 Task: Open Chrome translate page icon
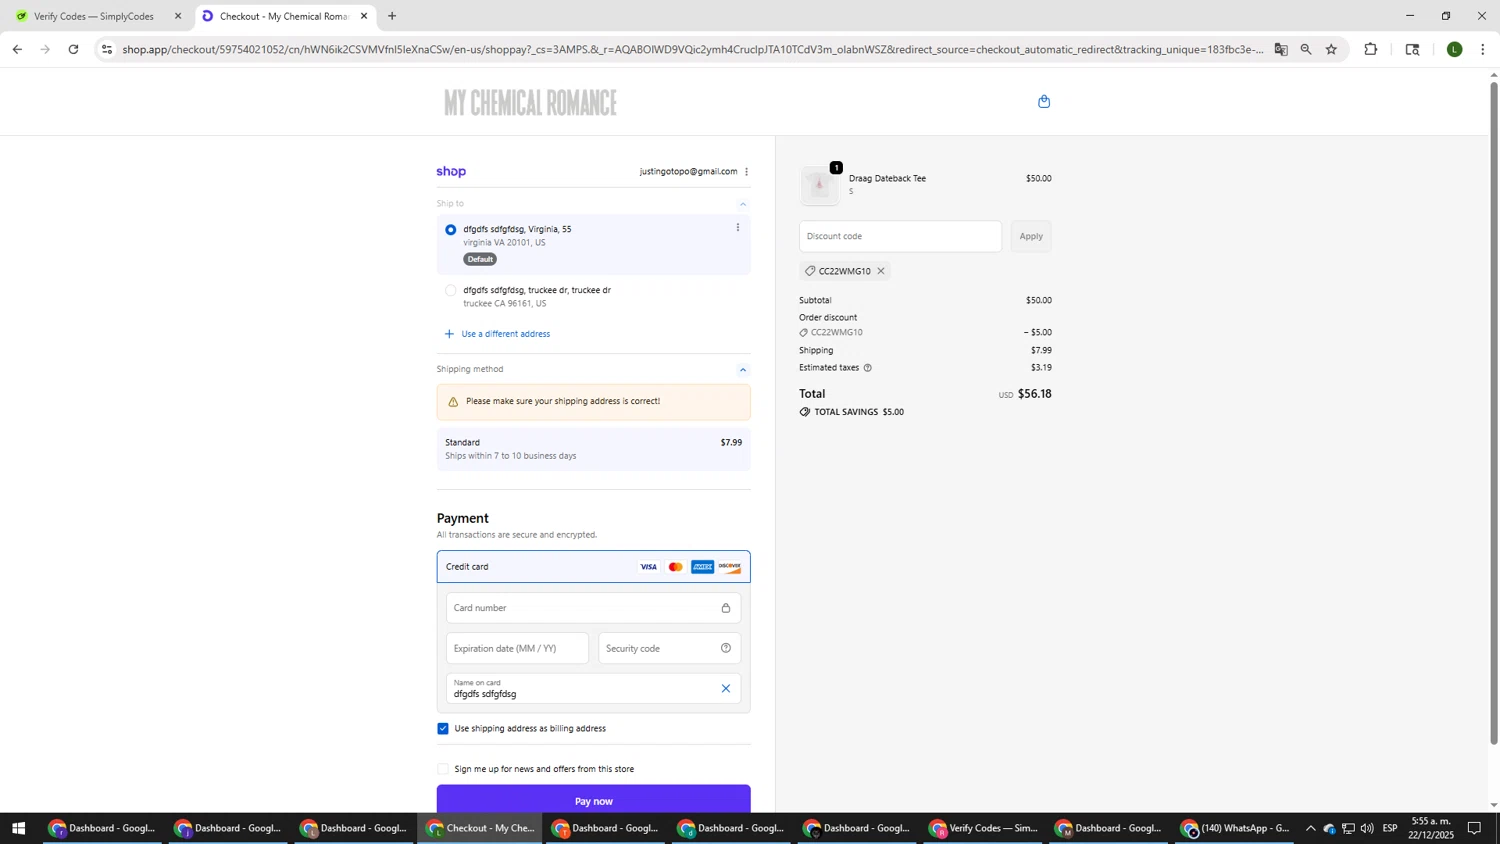point(1281,49)
